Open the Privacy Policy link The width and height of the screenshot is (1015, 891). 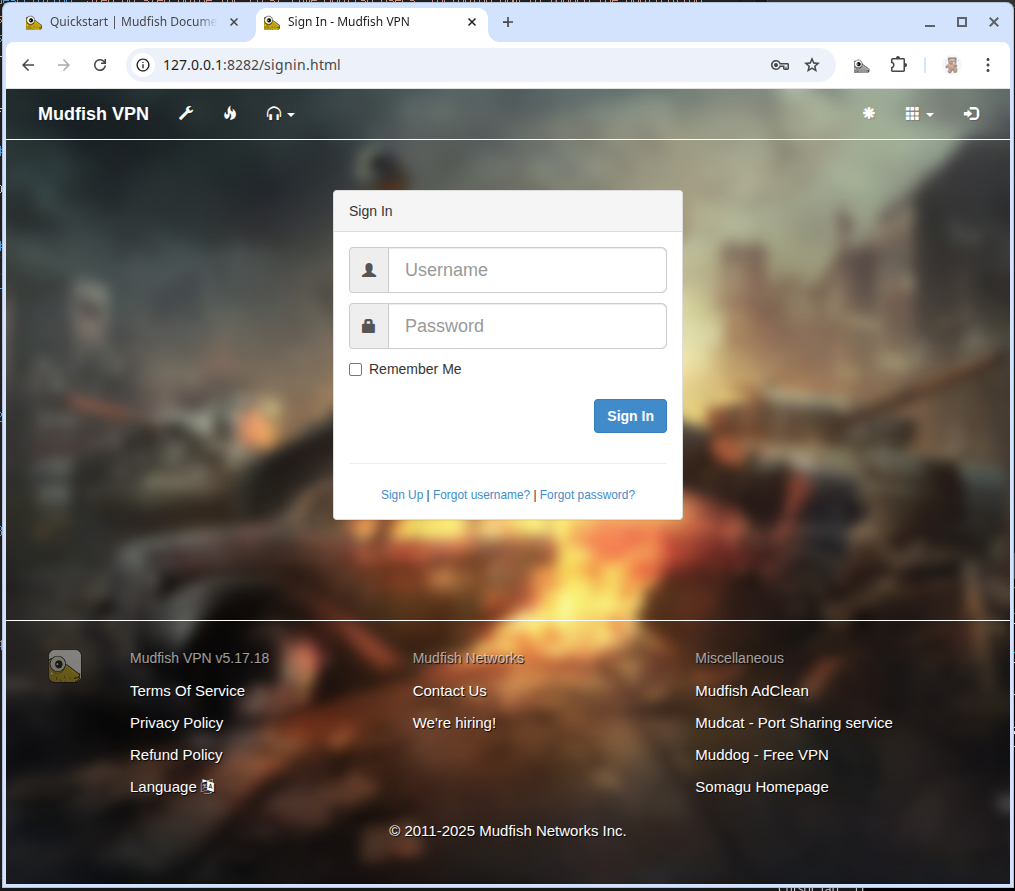[x=176, y=723]
